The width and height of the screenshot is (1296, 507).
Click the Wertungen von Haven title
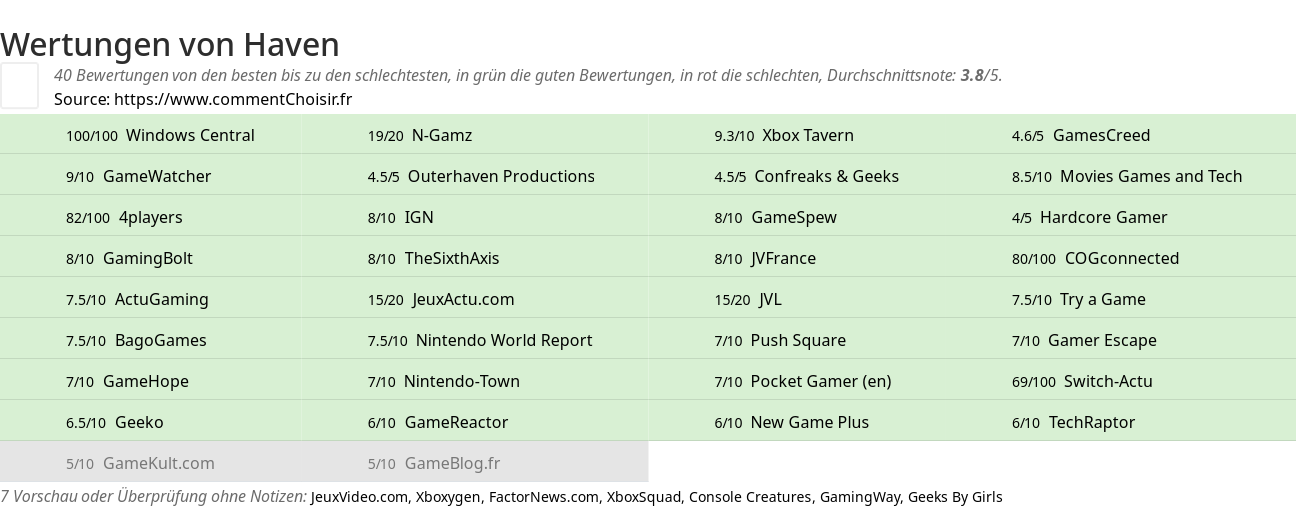pos(170,44)
